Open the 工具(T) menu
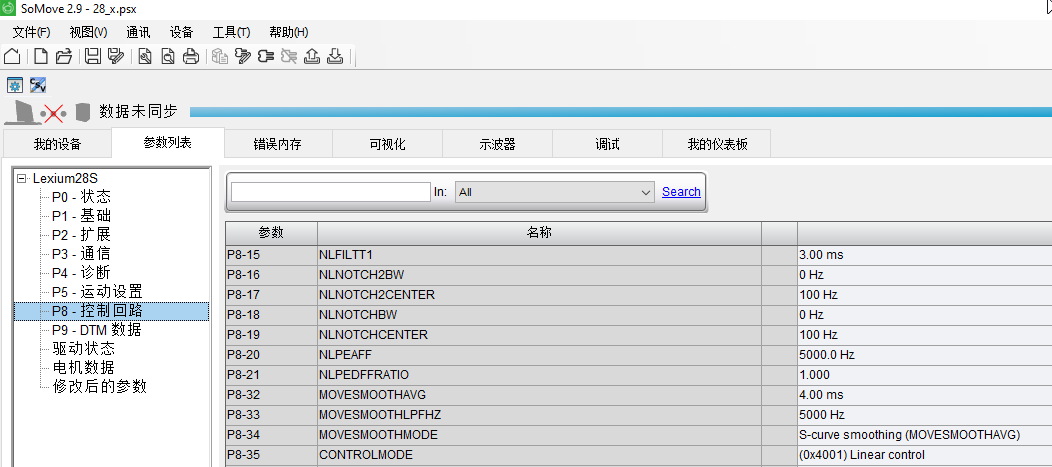The width and height of the screenshot is (1052, 467). click(x=231, y=32)
